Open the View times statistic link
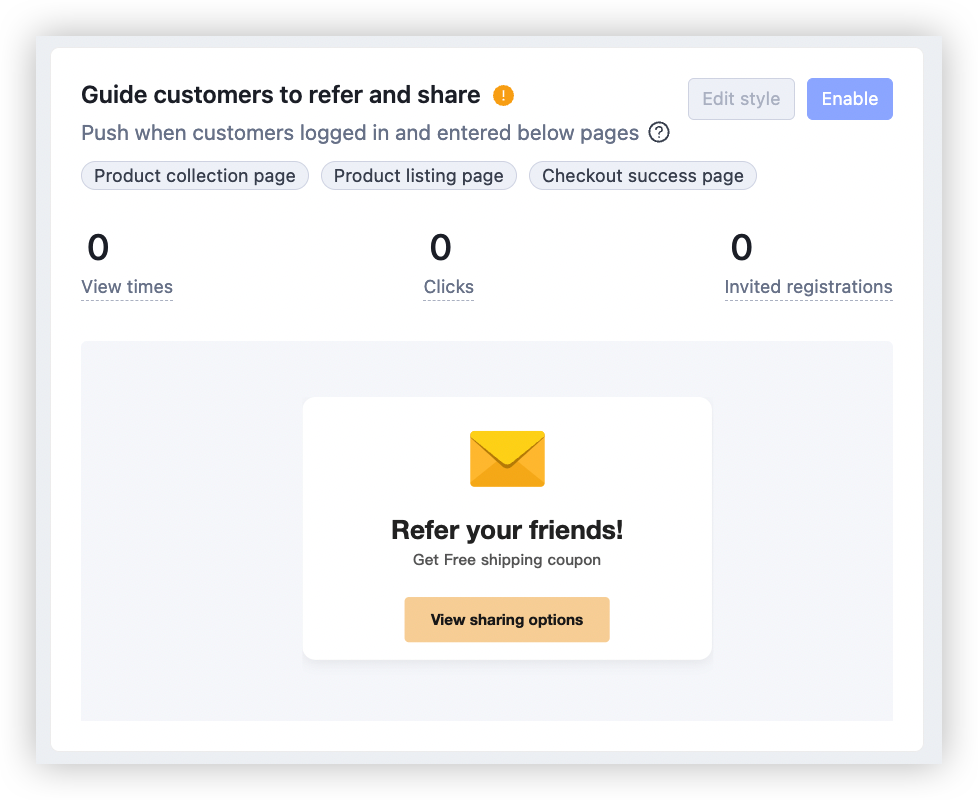Image resolution: width=978 pixels, height=800 pixels. [x=127, y=287]
